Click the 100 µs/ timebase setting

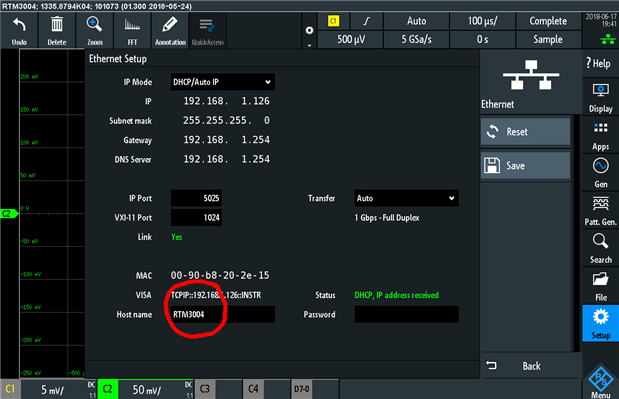click(x=482, y=21)
